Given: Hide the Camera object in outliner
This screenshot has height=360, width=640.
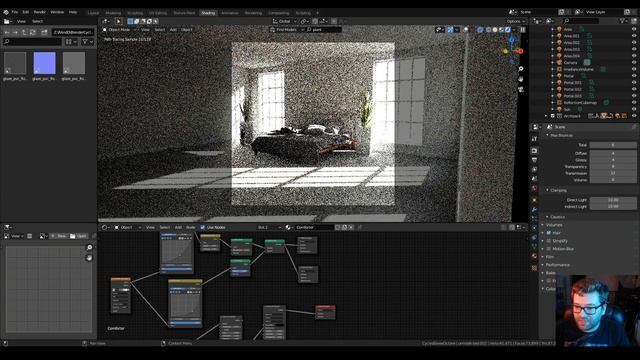Looking at the screenshot, I should [x=634, y=62].
